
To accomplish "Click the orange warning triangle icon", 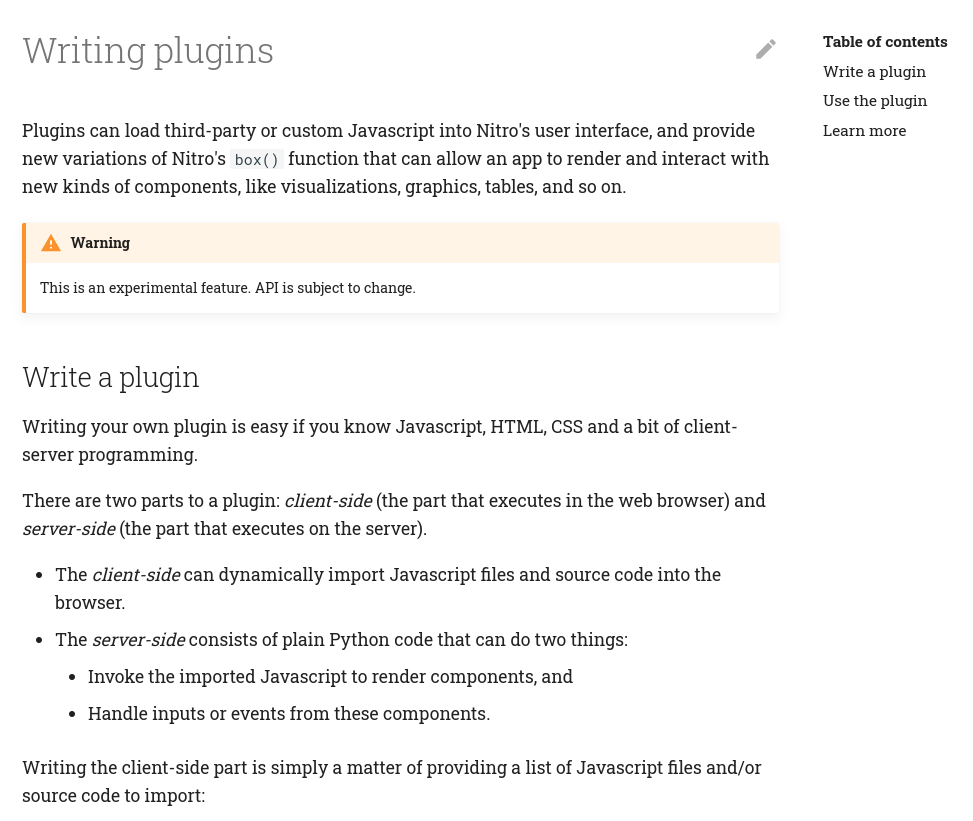I will tap(51, 243).
